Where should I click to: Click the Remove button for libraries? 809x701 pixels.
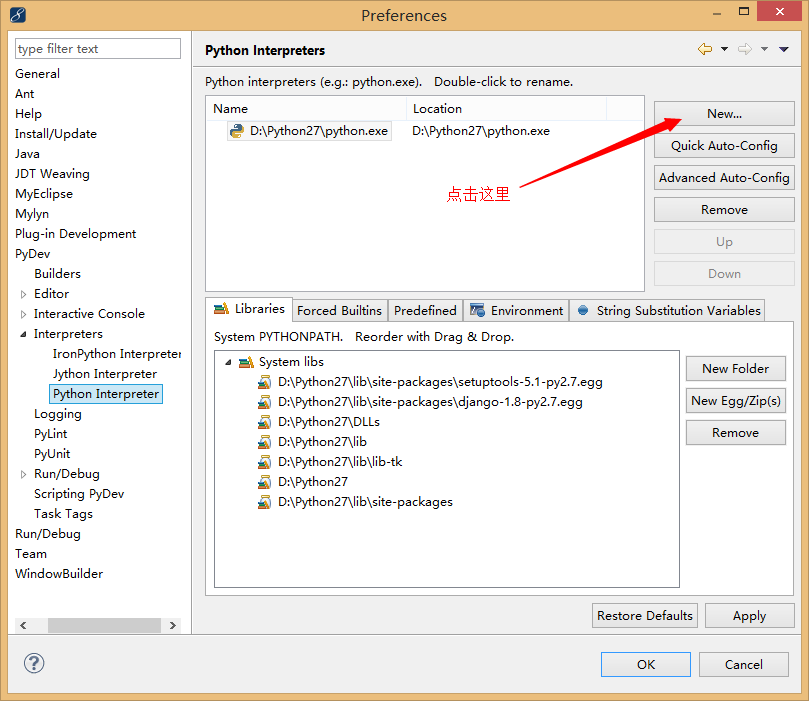point(736,432)
